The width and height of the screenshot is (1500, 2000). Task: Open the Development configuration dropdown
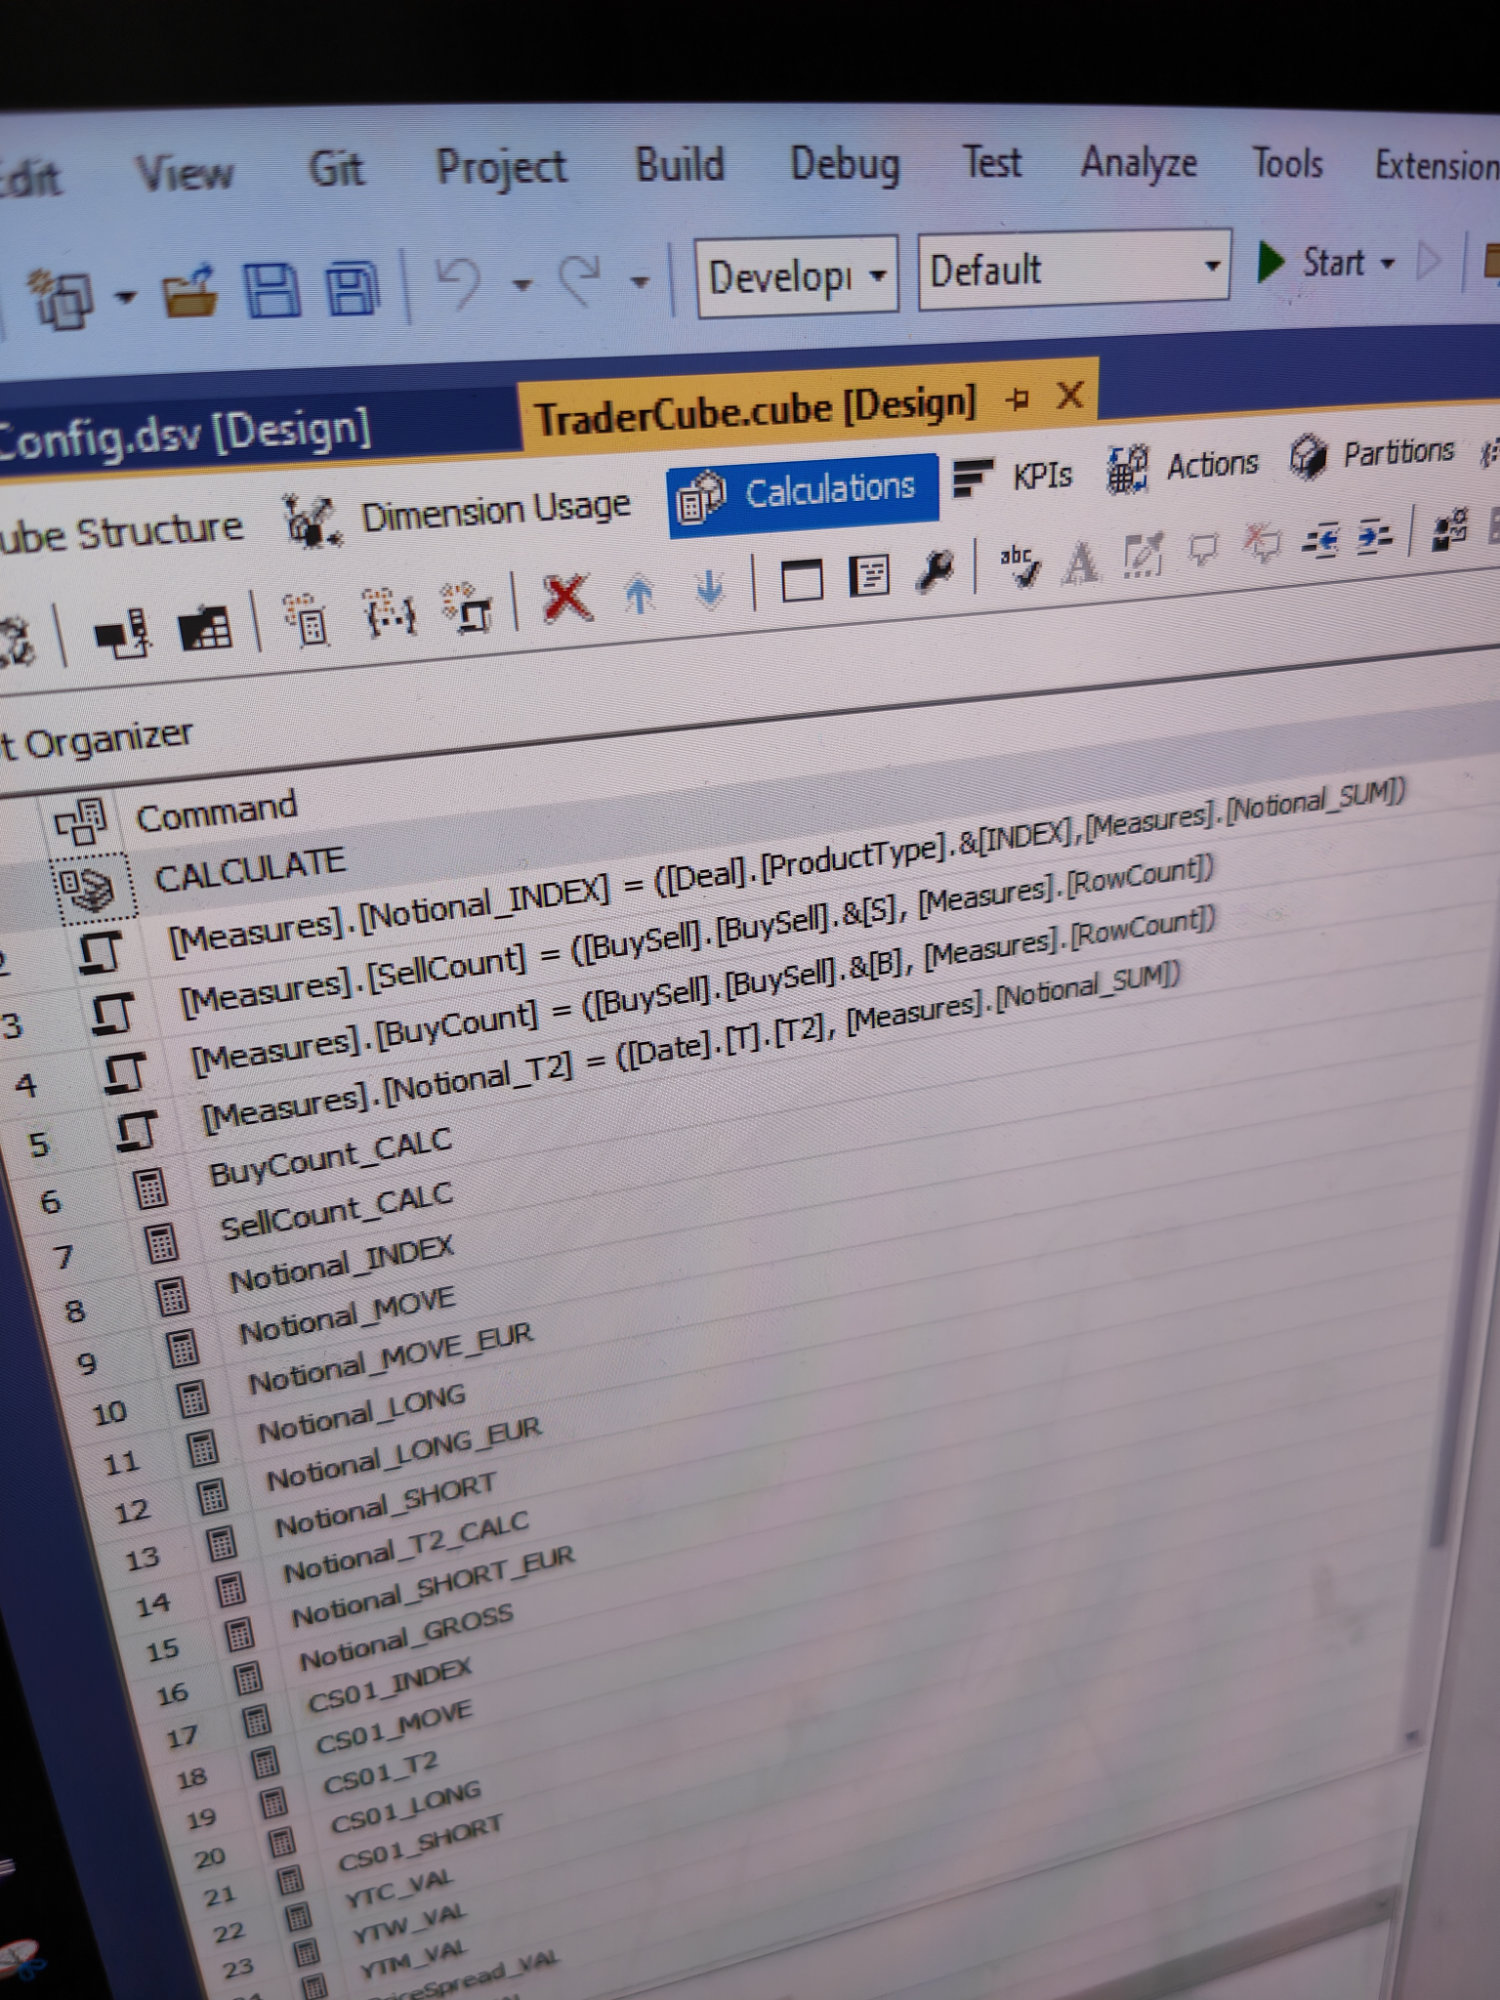796,277
